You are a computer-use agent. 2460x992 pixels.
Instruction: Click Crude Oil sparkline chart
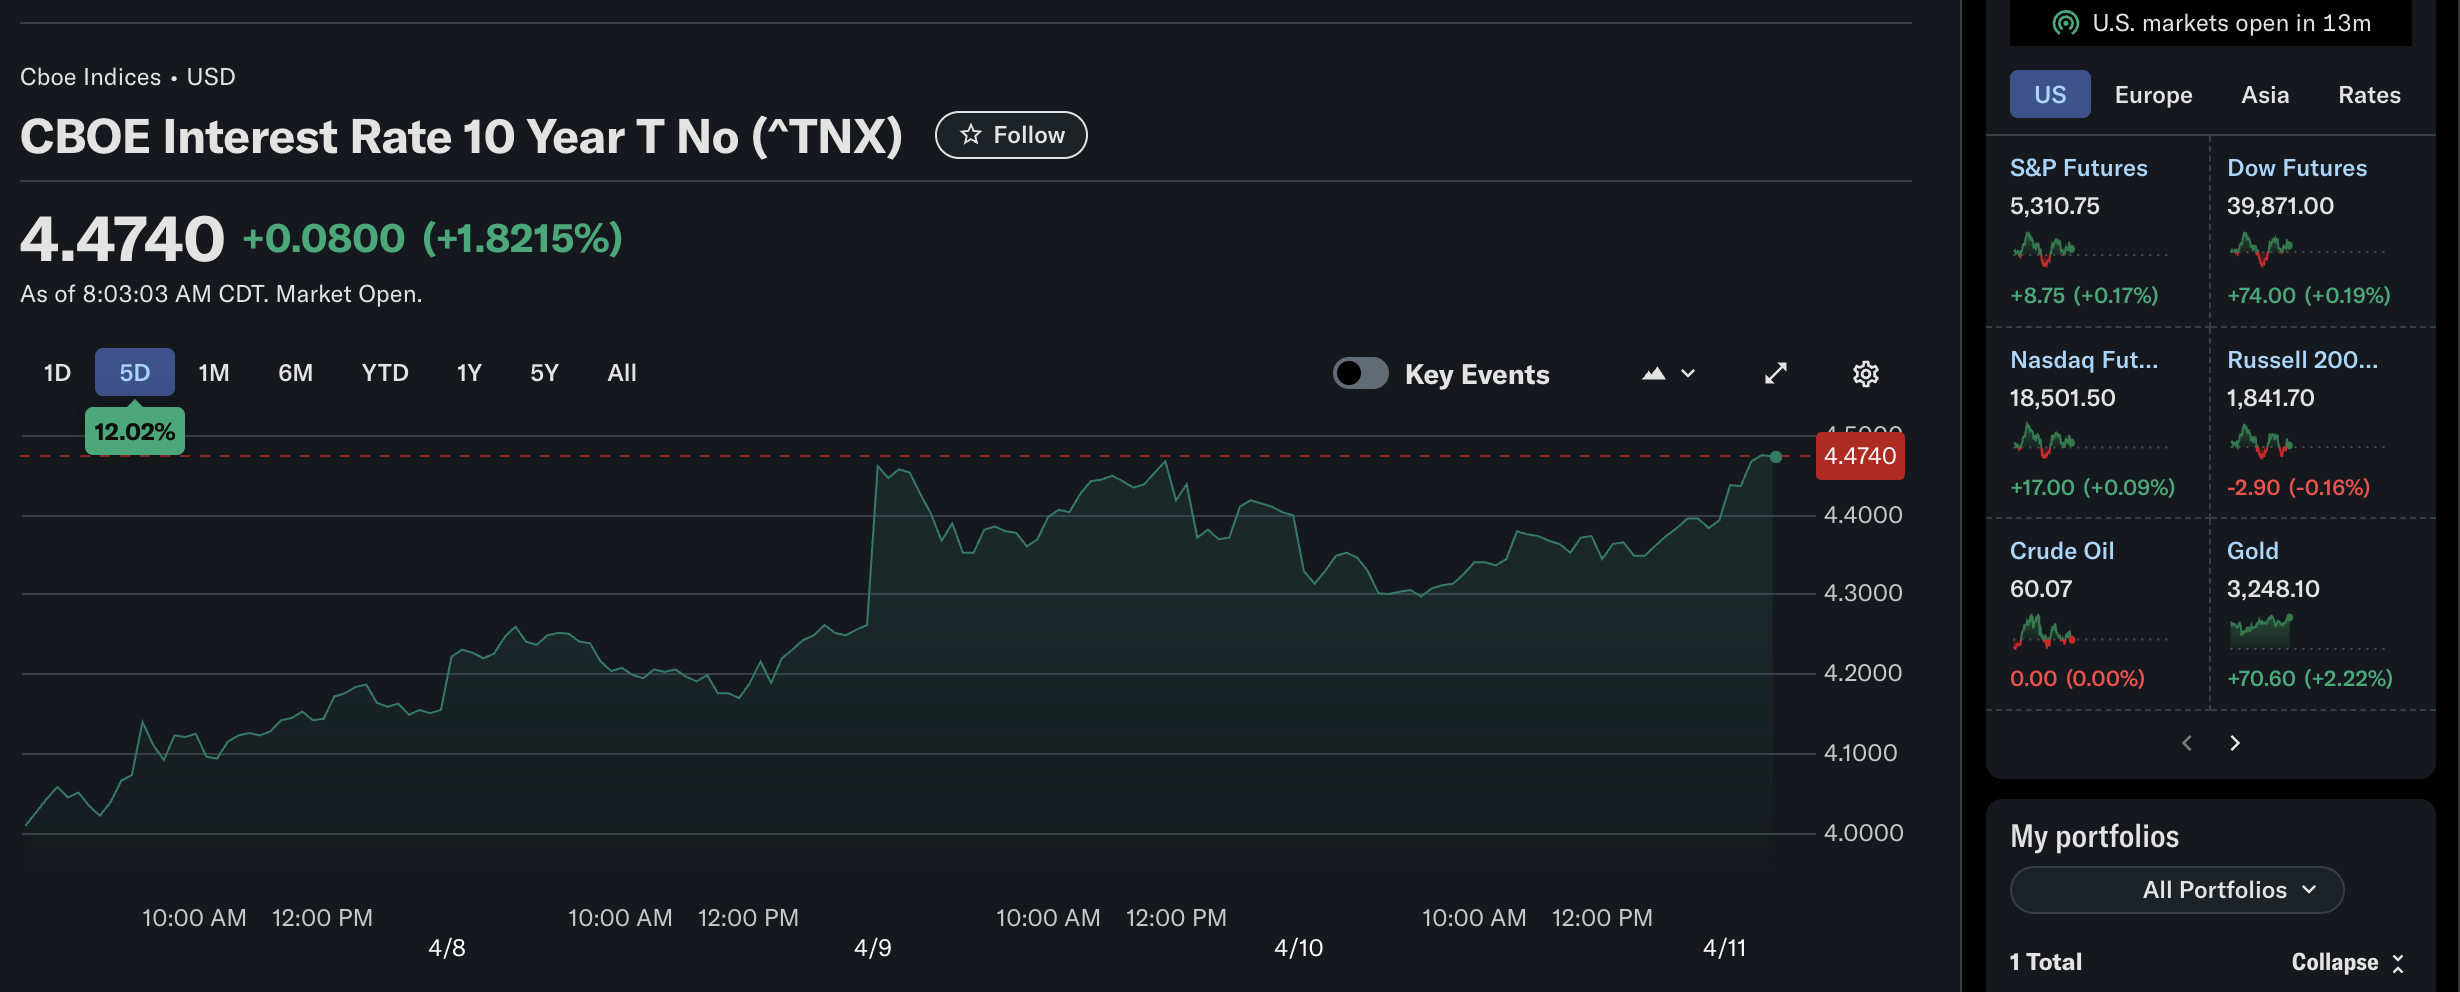(x=2089, y=632)
